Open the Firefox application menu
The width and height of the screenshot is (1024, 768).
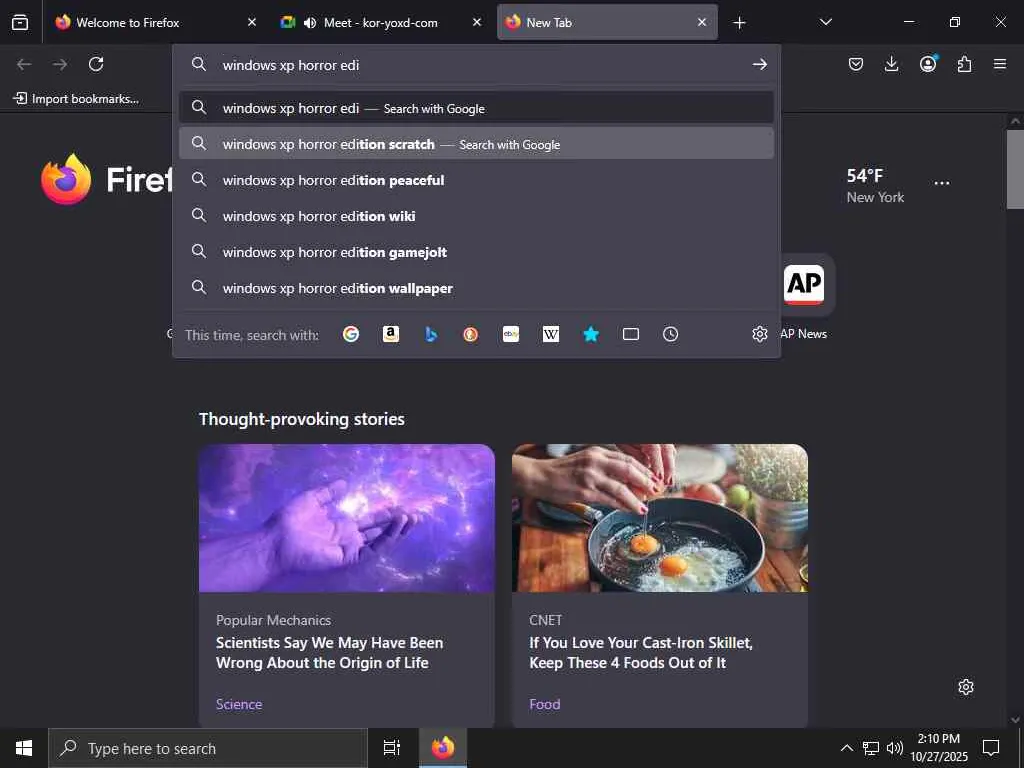[x=1000, y=64]
